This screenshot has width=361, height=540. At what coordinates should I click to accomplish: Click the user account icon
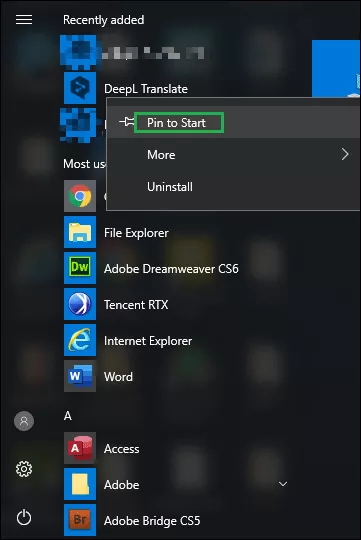click(x=24, y=421)
